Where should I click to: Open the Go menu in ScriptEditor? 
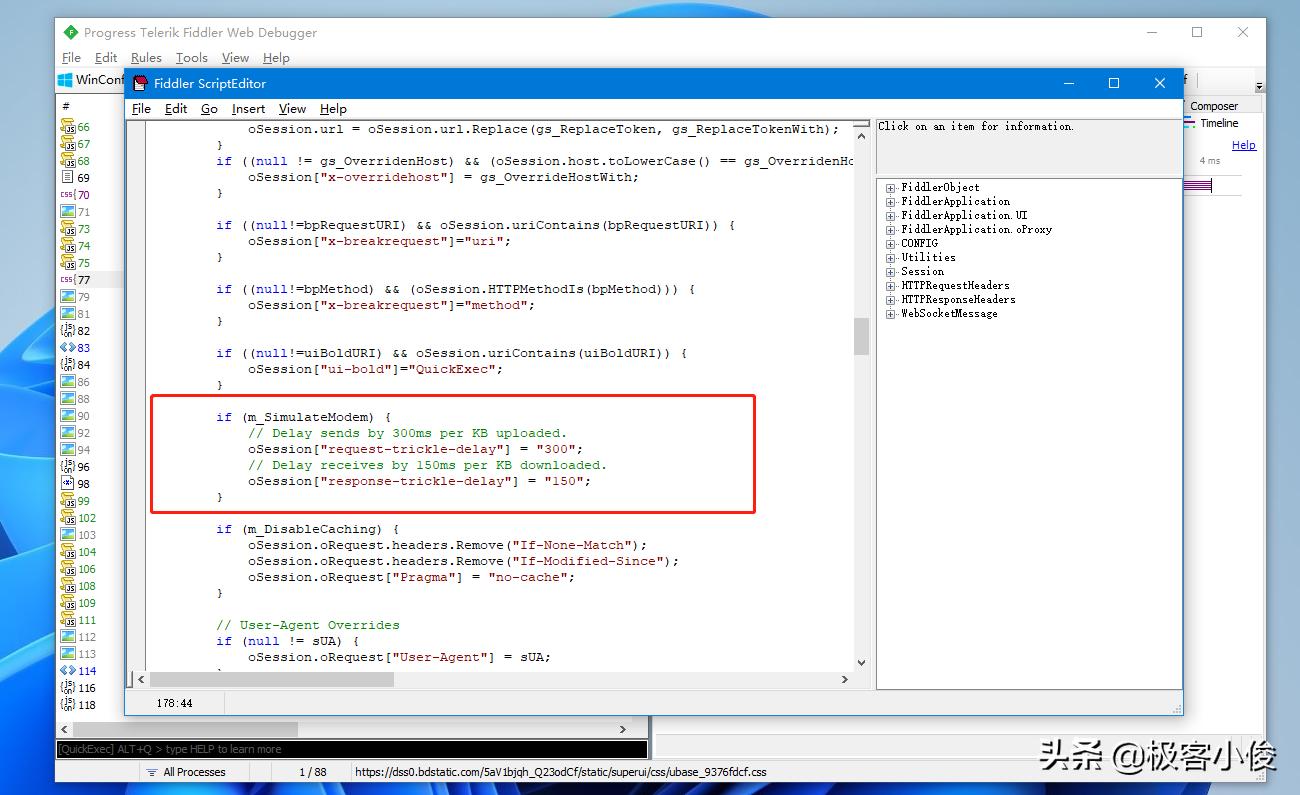(x=209, y=109)
